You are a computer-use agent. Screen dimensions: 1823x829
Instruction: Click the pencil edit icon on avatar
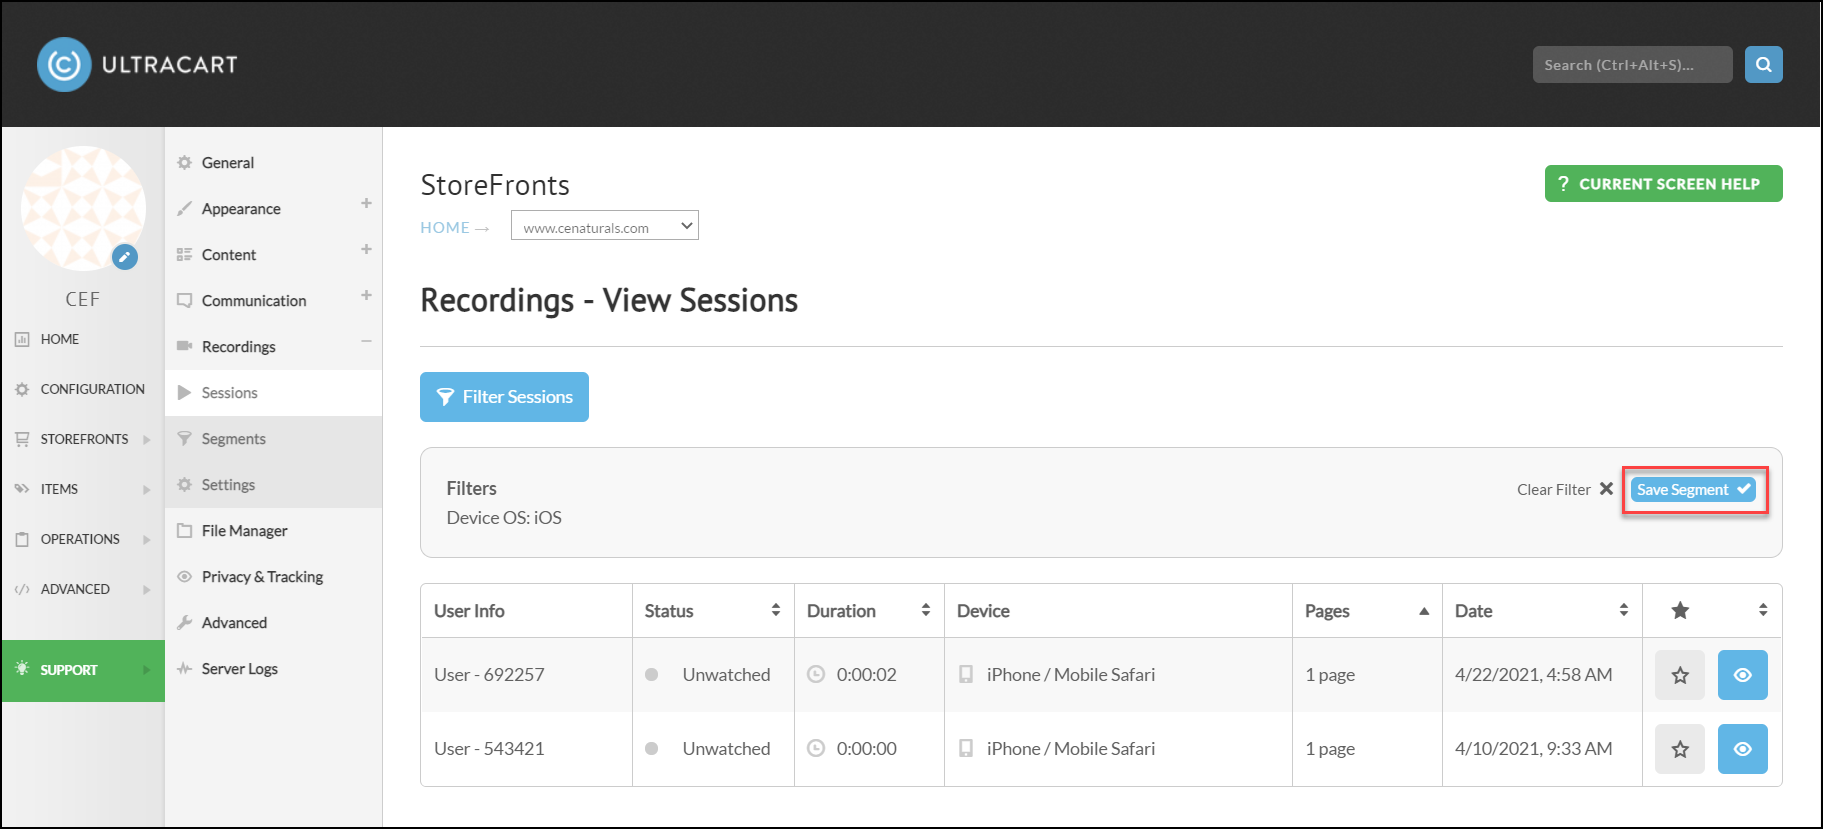click(125, 257)
